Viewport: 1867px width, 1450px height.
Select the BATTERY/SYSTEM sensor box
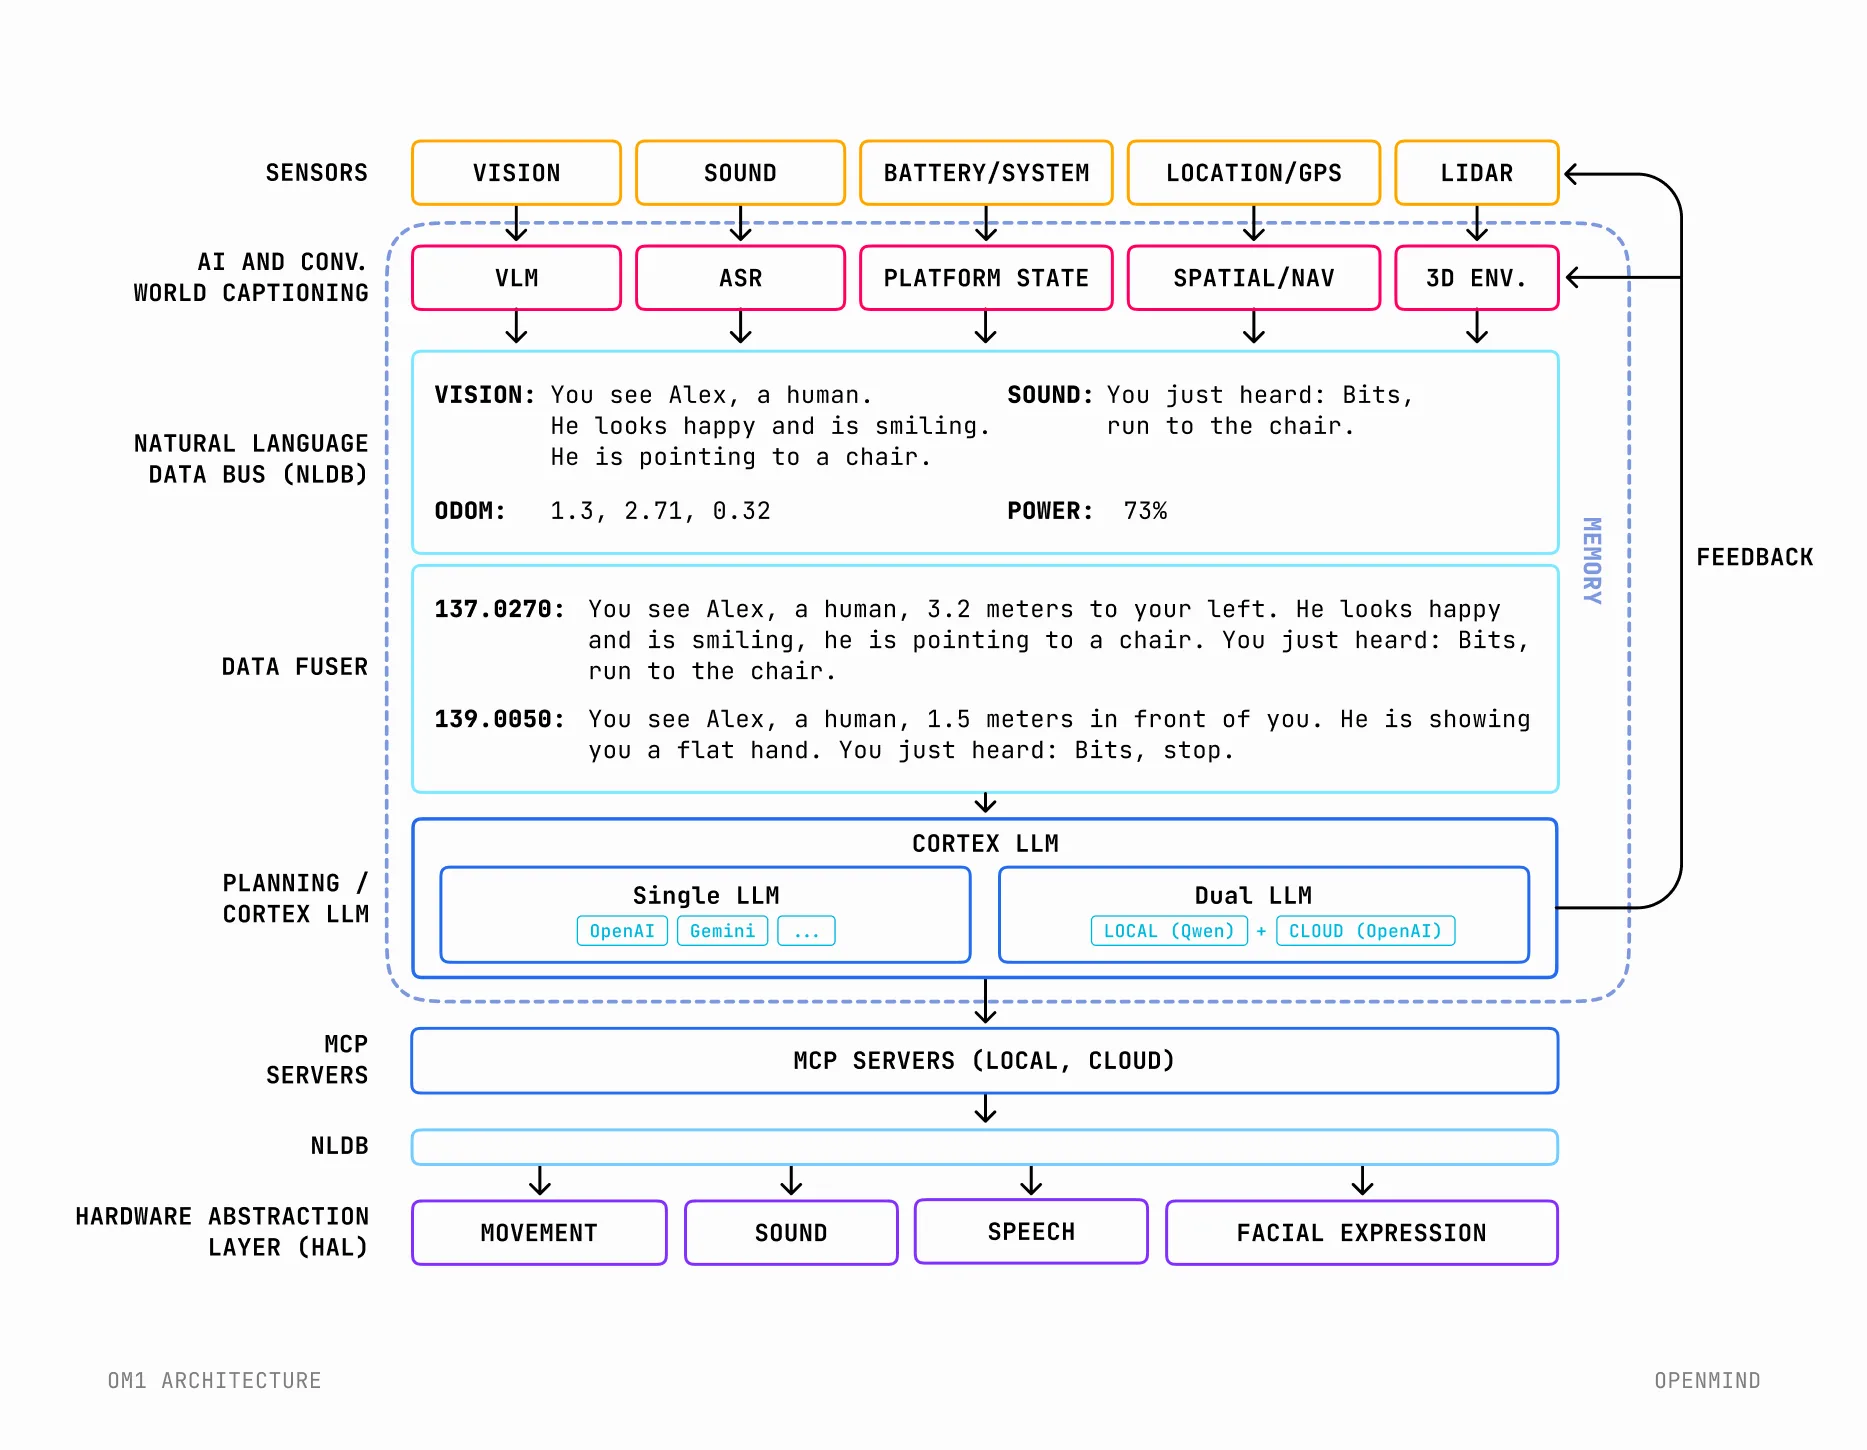point(986,173)
